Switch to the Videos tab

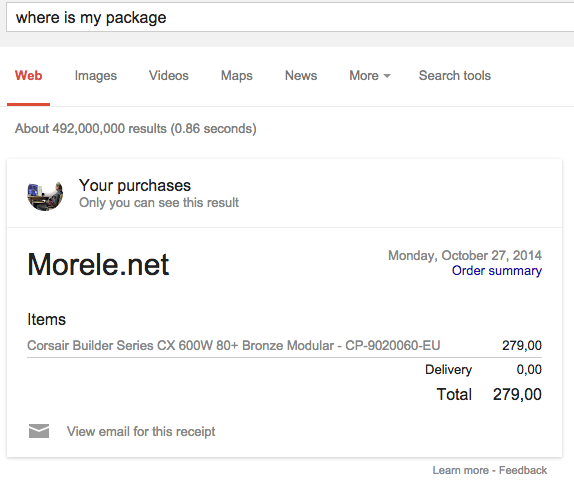(x=168, y=76)
